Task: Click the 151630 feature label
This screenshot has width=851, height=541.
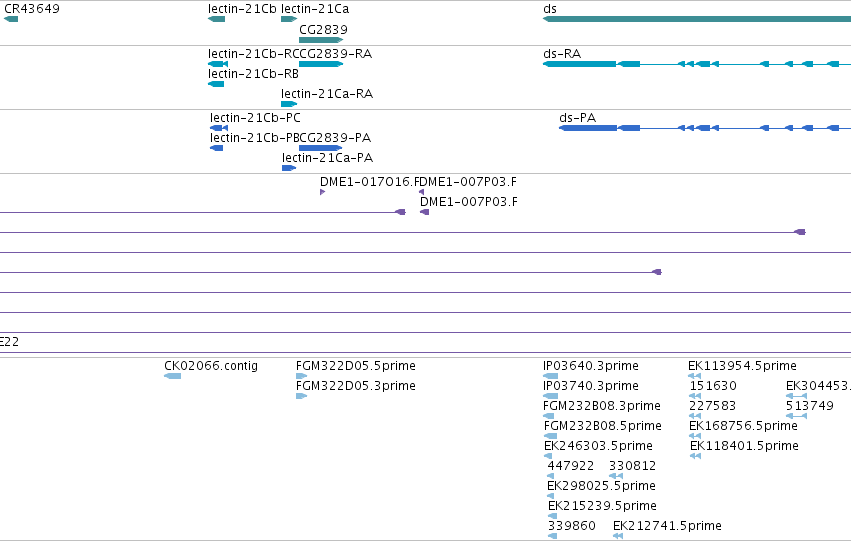Action: point(713,386)
